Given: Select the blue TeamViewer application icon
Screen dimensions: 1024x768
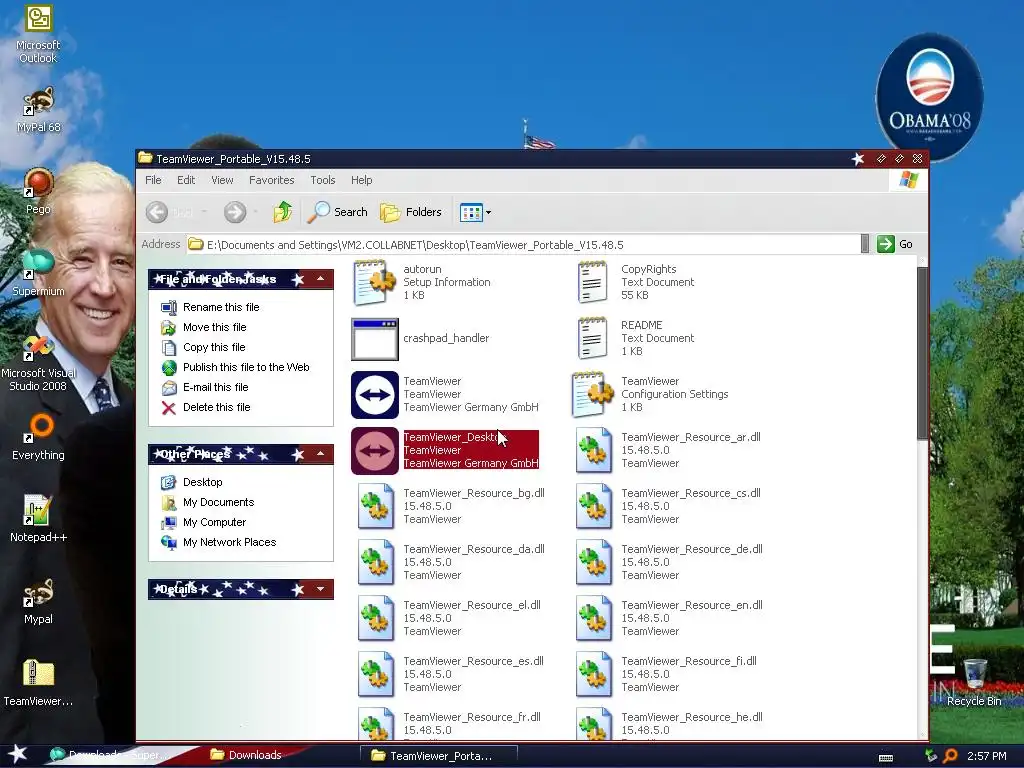Looking at the screenshot, I should 374,394.
